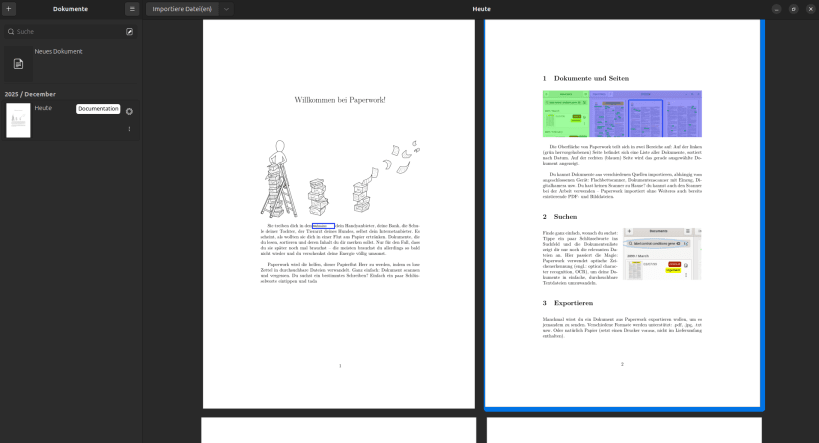Close the Paperwork window
Screen dimensions: 819x443
tap(811, 9)
